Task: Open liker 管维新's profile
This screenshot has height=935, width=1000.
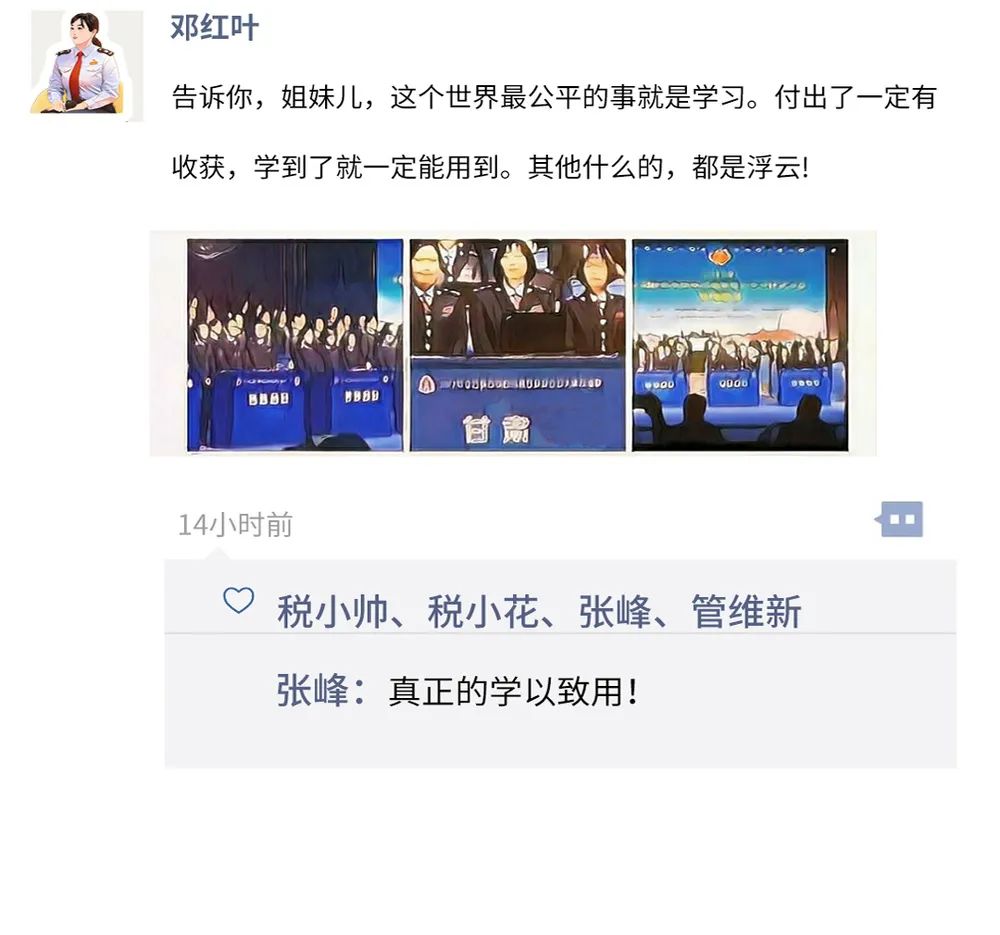Action: click(746, 612)
